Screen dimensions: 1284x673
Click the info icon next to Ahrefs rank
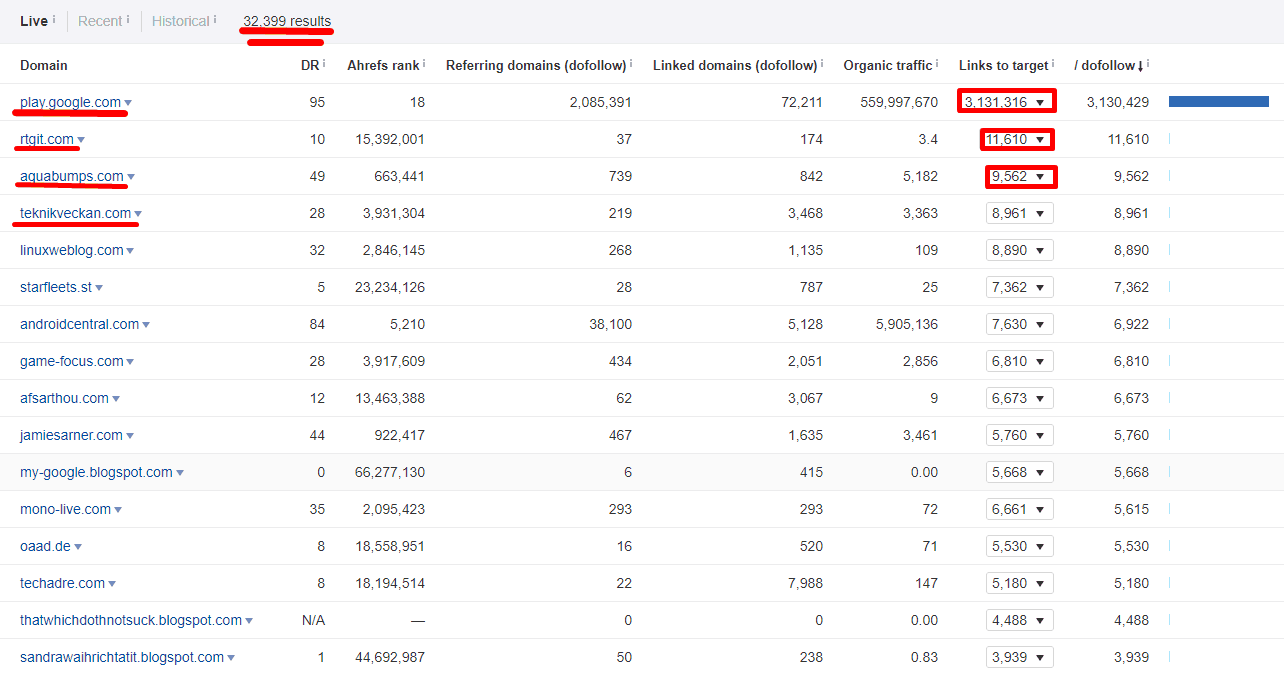click(x=424, y=63)
